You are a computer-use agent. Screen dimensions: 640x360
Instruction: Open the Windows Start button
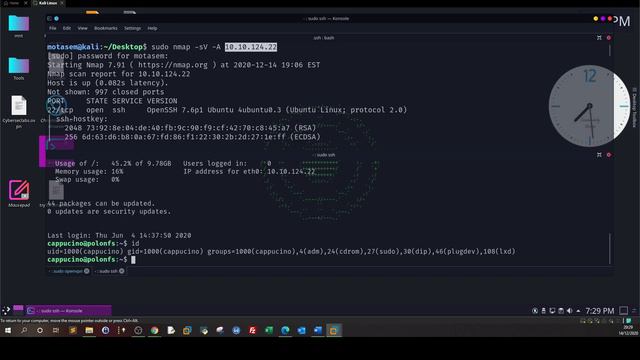click(7, 330)
